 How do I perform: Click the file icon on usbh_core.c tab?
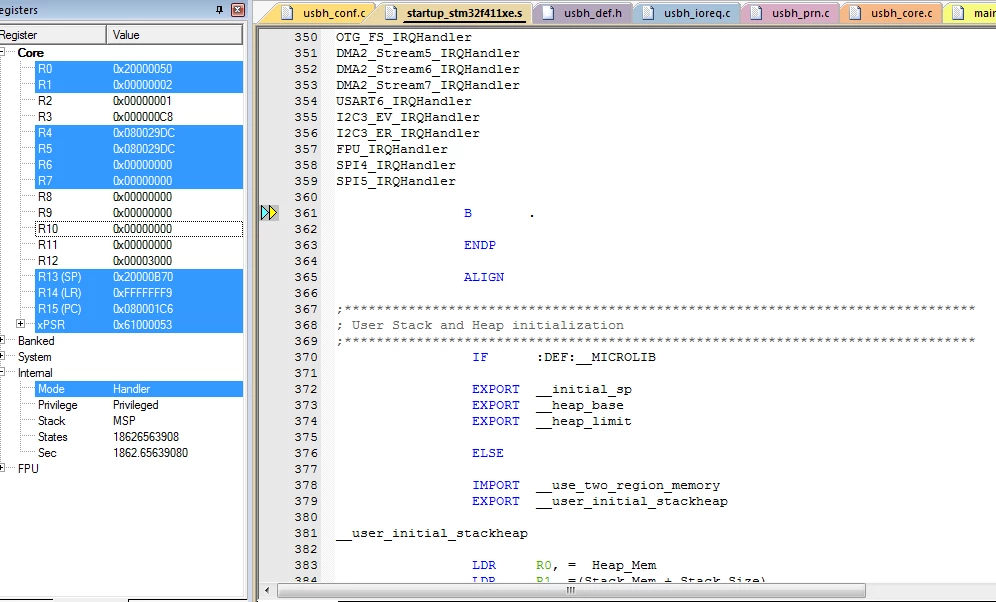[856, 13]
